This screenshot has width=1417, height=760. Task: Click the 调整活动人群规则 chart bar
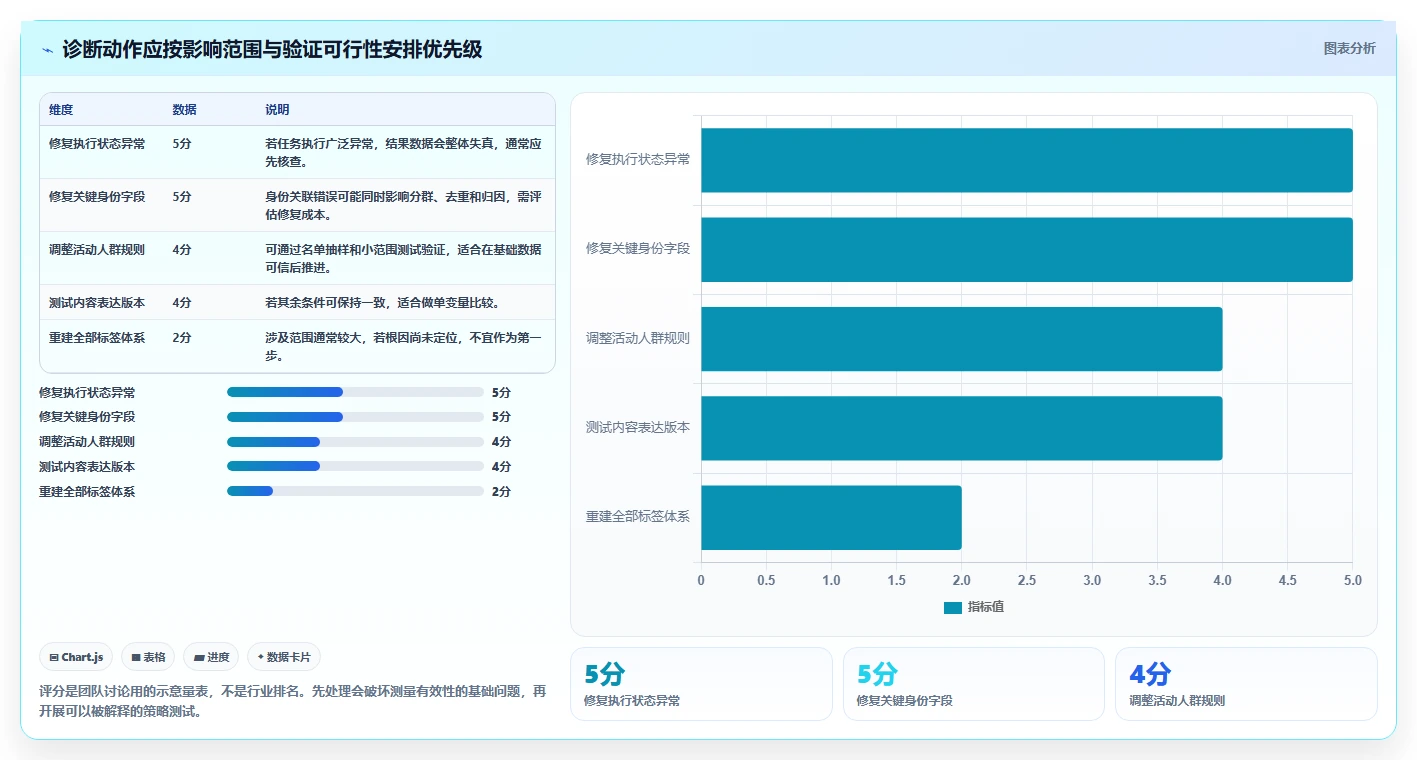(961, 339)
